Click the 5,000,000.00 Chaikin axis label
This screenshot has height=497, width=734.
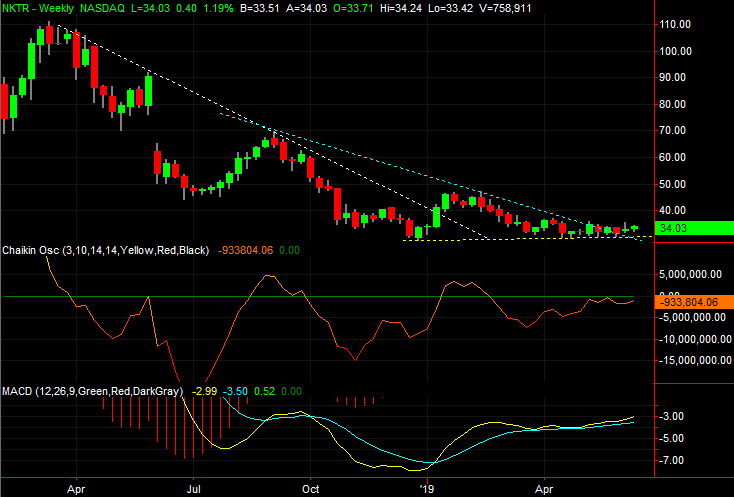[x=690, y=274]
